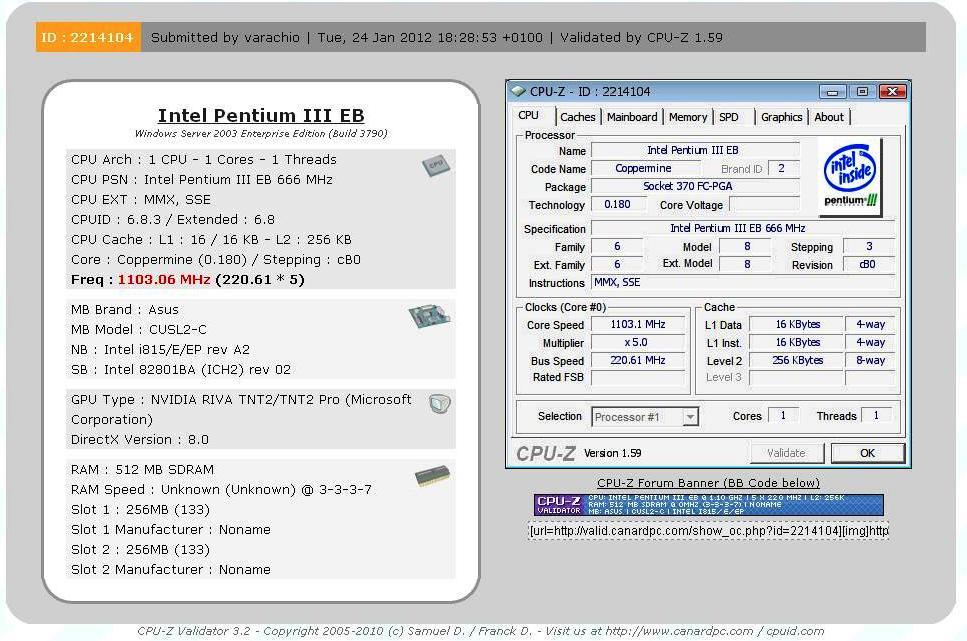Image resolution: width=967 pixels, height=641 pixels.
Task: Click the Slot 2 : 256MB (133) line
Action: (x=141, y=550)
